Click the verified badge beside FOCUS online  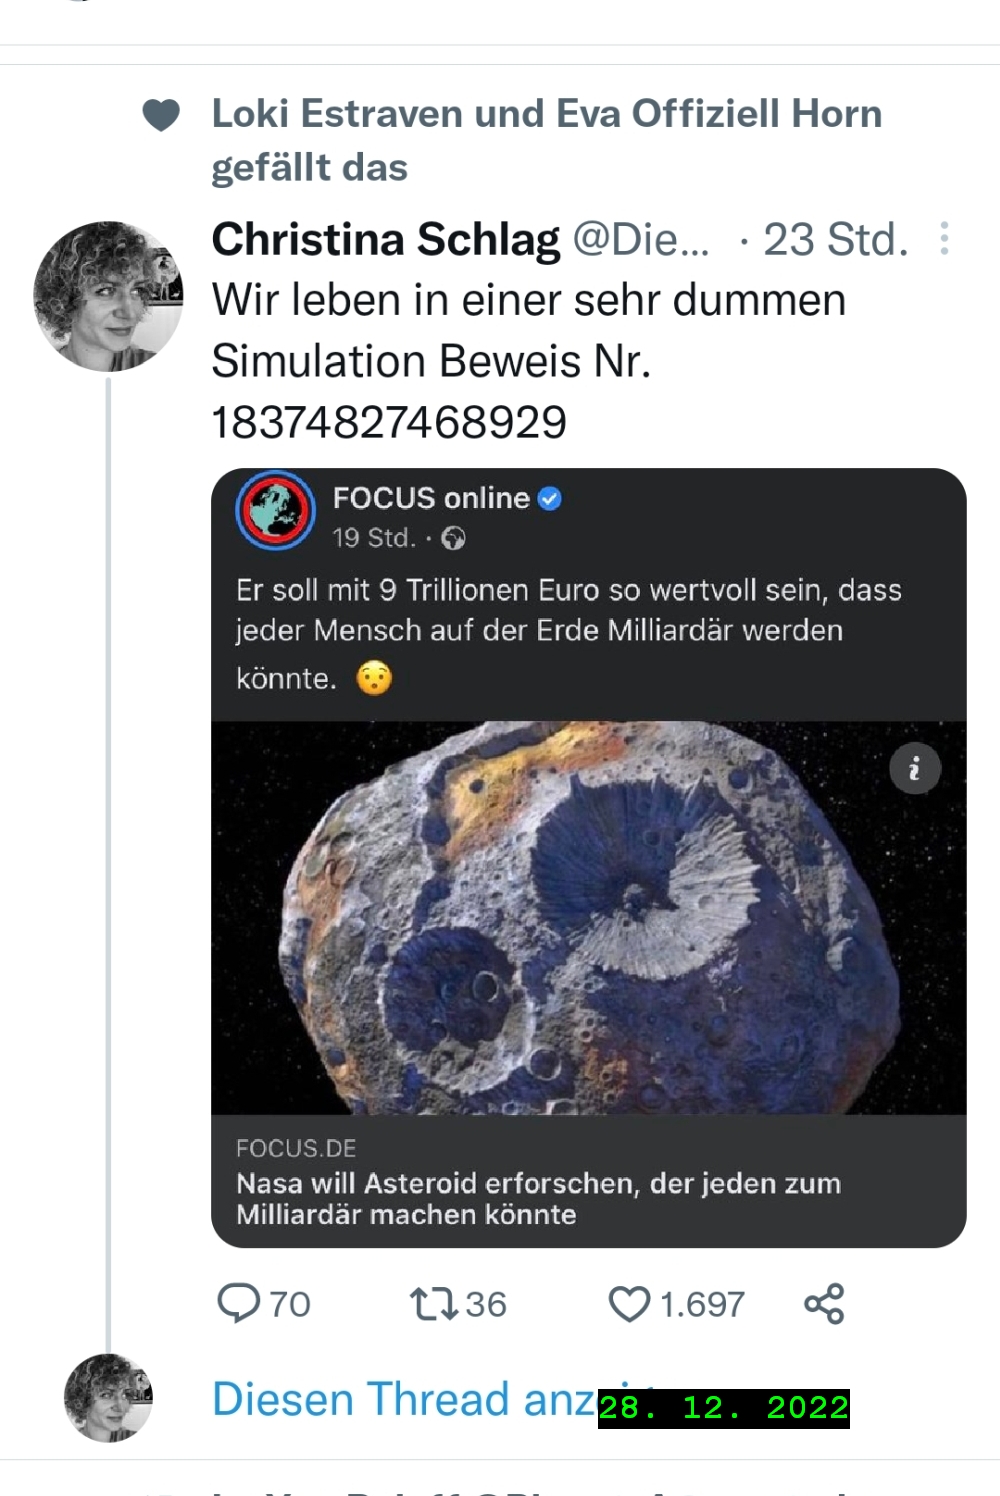pyautogui.click(x=550, y=498)
